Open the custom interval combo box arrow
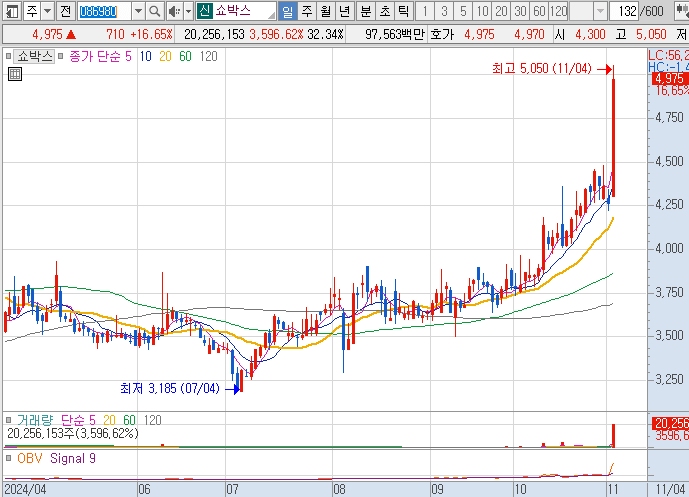Screen dimensions: 689x497 pyautogui.click(x=600, y=11)
